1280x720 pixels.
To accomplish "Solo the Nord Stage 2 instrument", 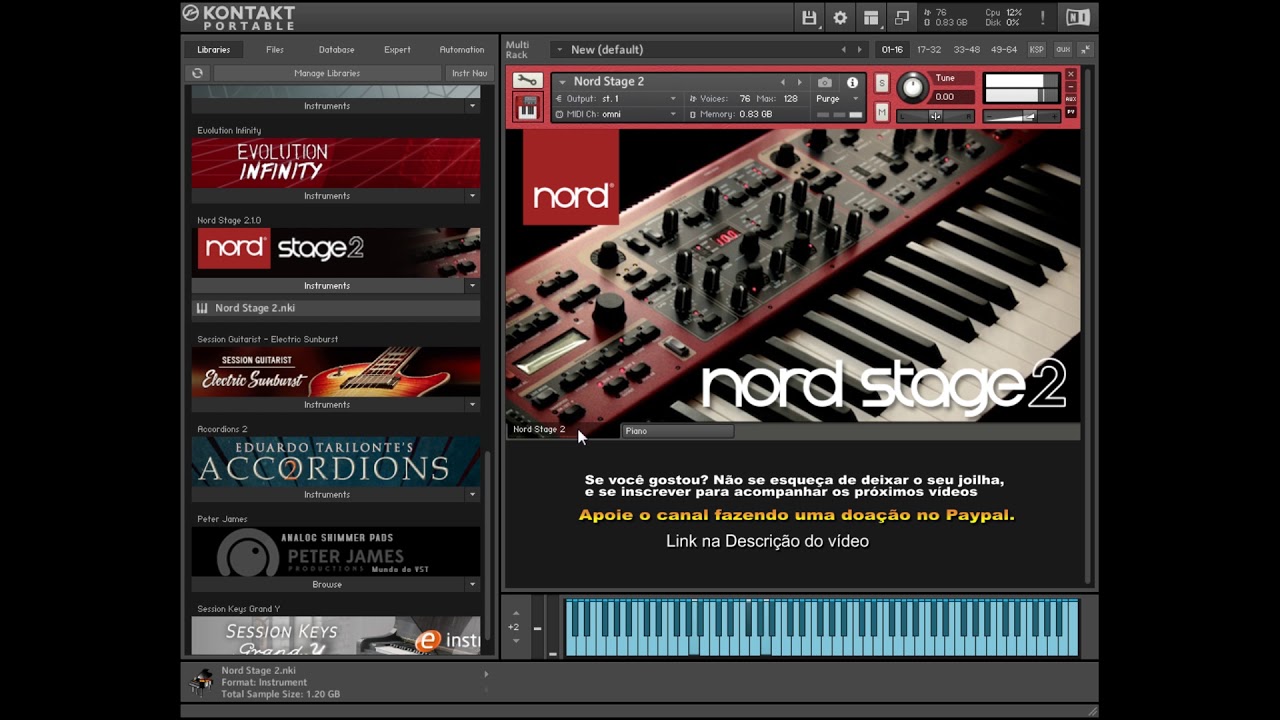I will click(882, 83).
